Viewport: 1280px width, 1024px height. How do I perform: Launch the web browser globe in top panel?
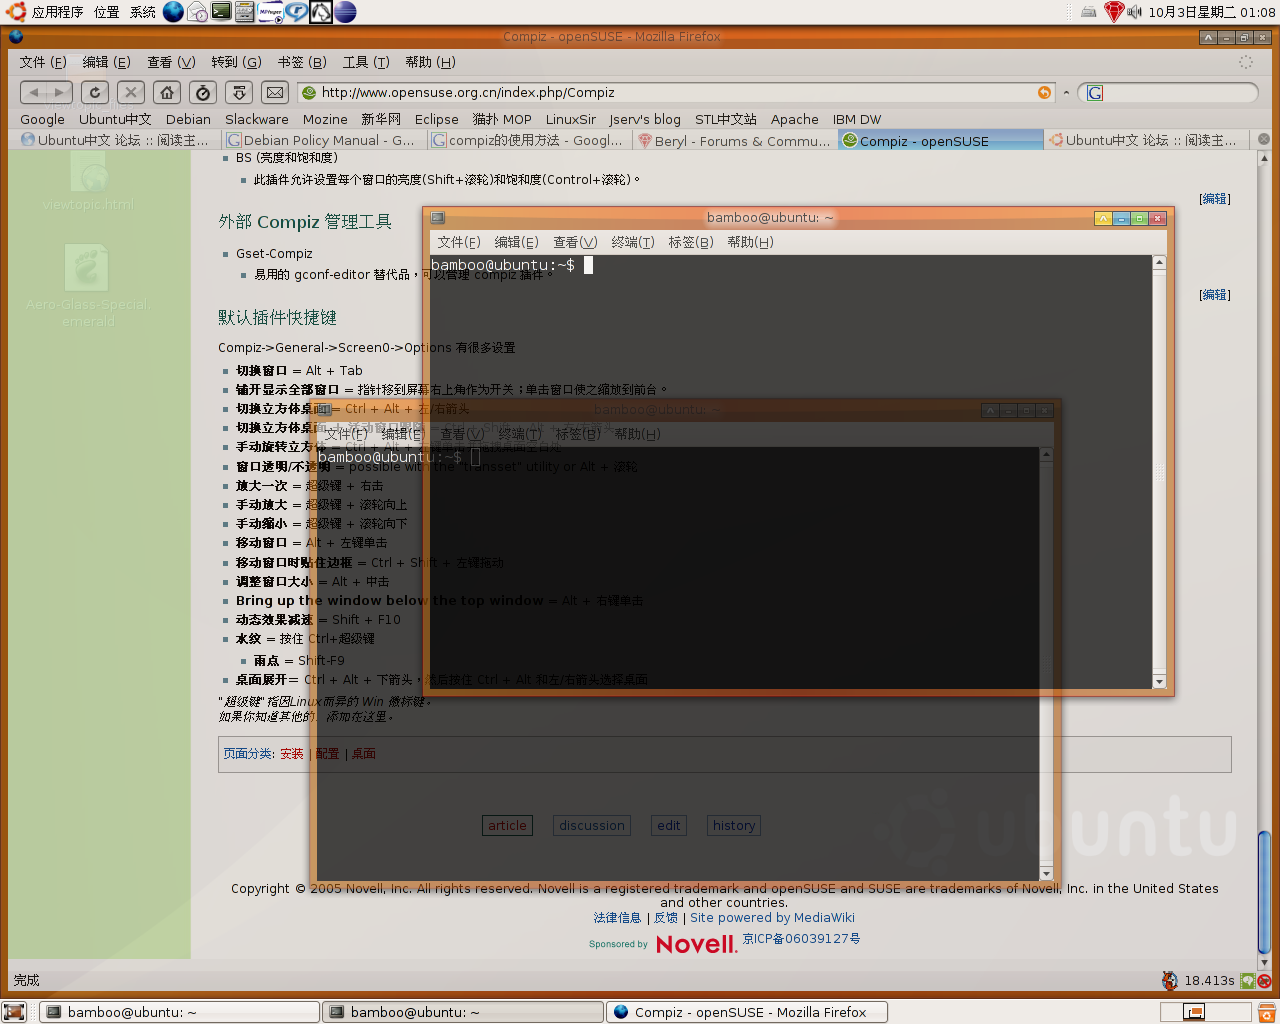(x=173, y=12)
